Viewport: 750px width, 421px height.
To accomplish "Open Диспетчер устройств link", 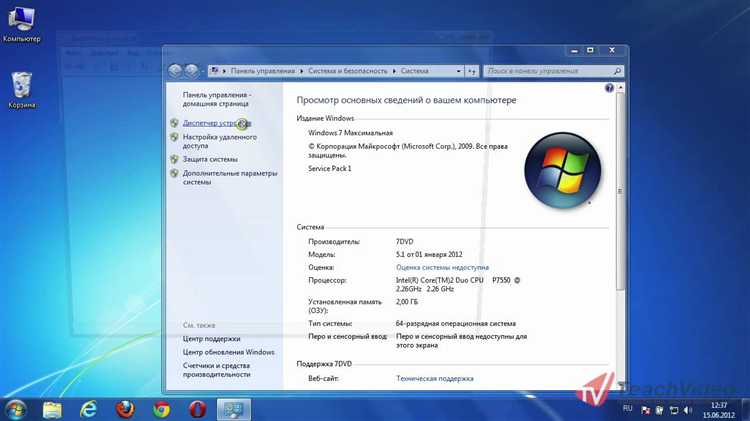I will 217,123.
